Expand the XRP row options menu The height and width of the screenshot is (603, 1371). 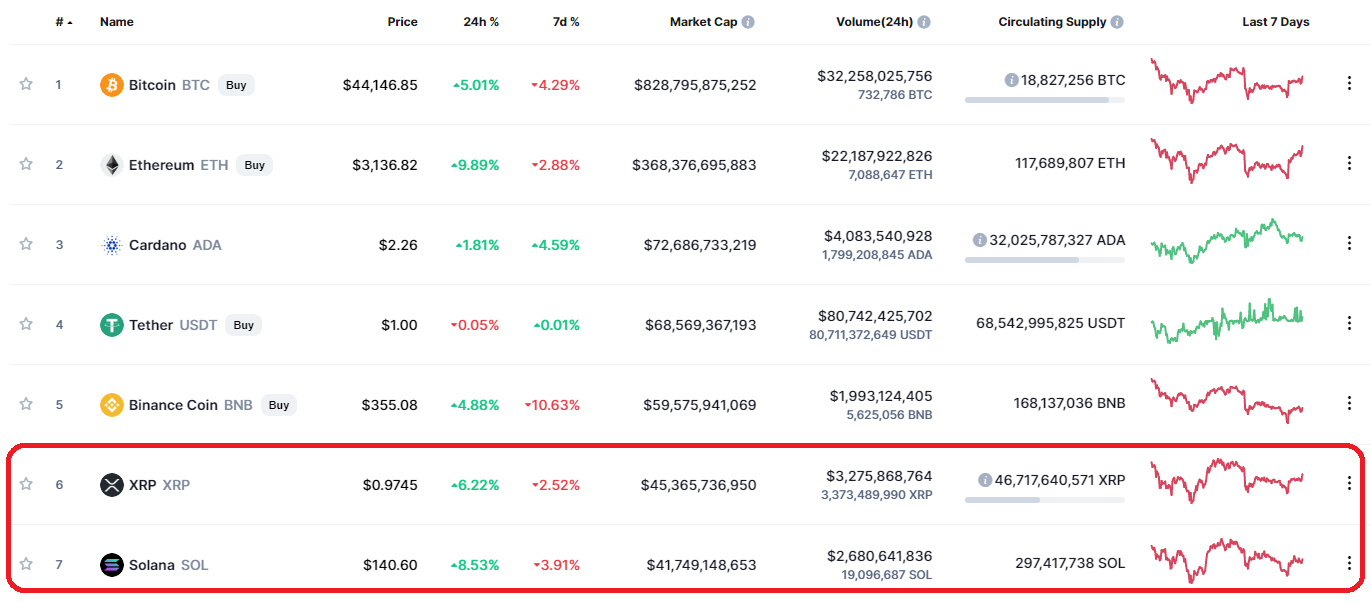coord(1348,484)
